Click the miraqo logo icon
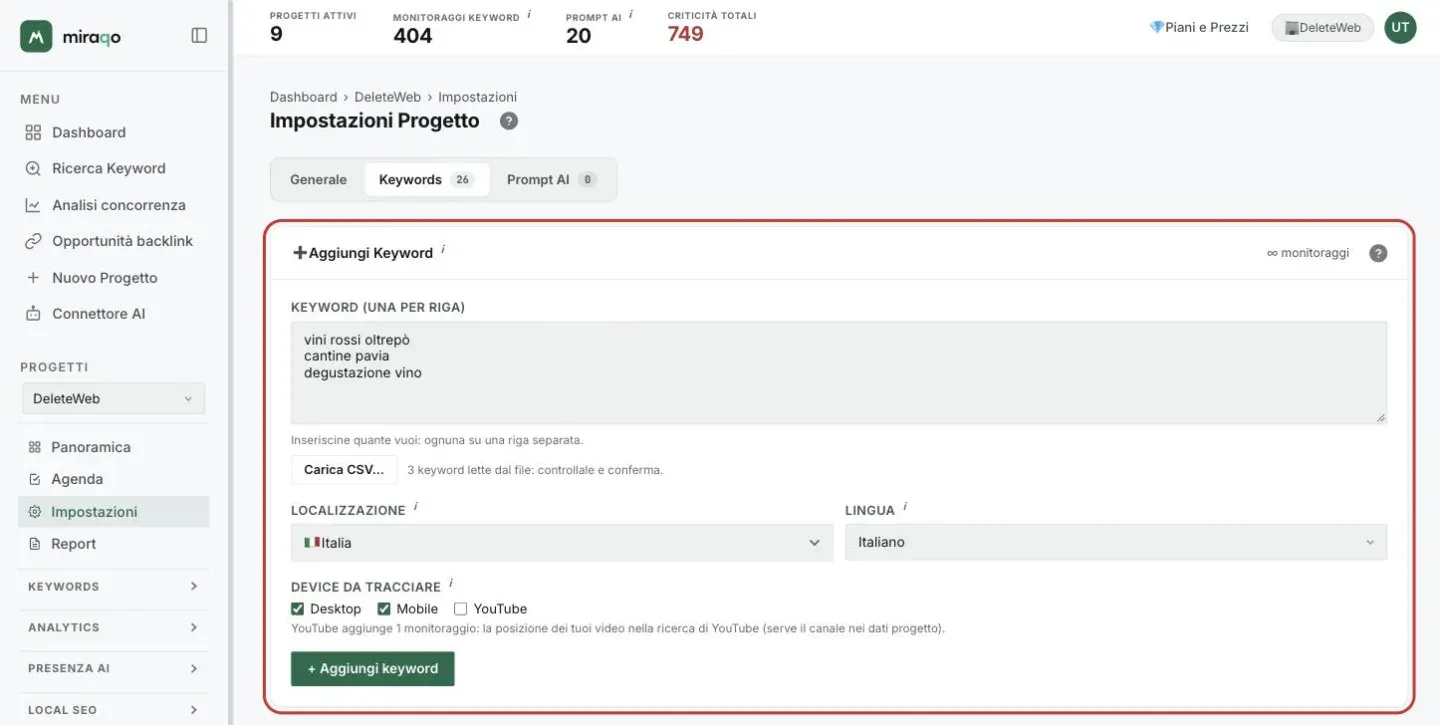1440x725 pixels. [x=36, y=36]
